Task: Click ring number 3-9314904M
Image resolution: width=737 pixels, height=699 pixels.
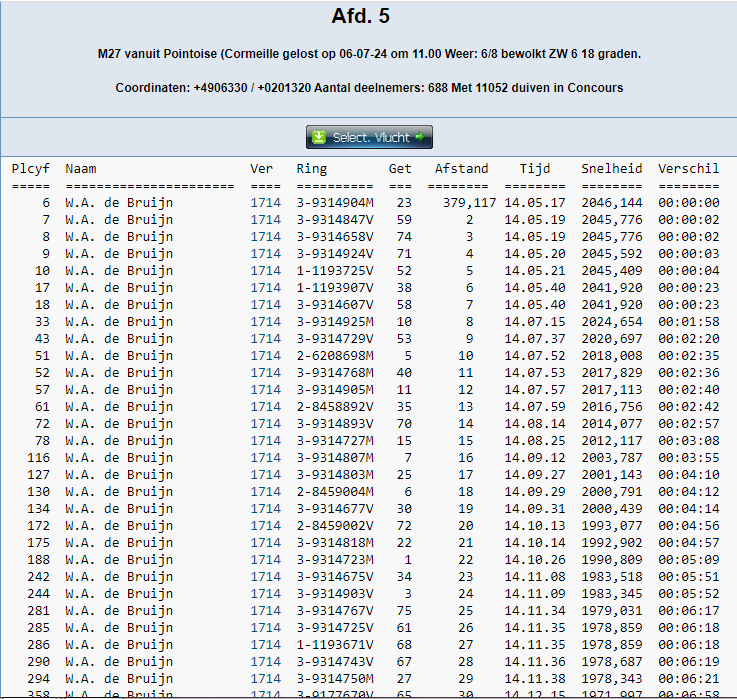Action: [335, 203]
